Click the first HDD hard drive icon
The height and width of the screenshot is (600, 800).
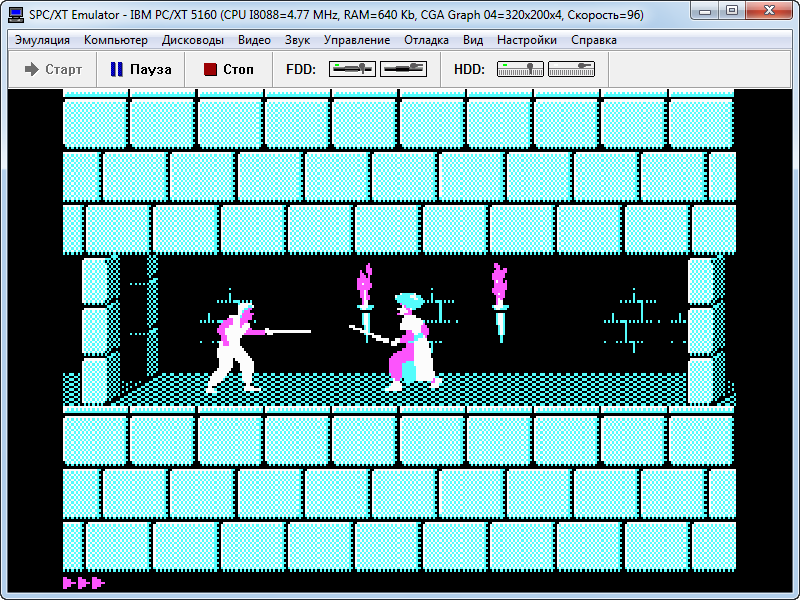[x=520, y=69]
